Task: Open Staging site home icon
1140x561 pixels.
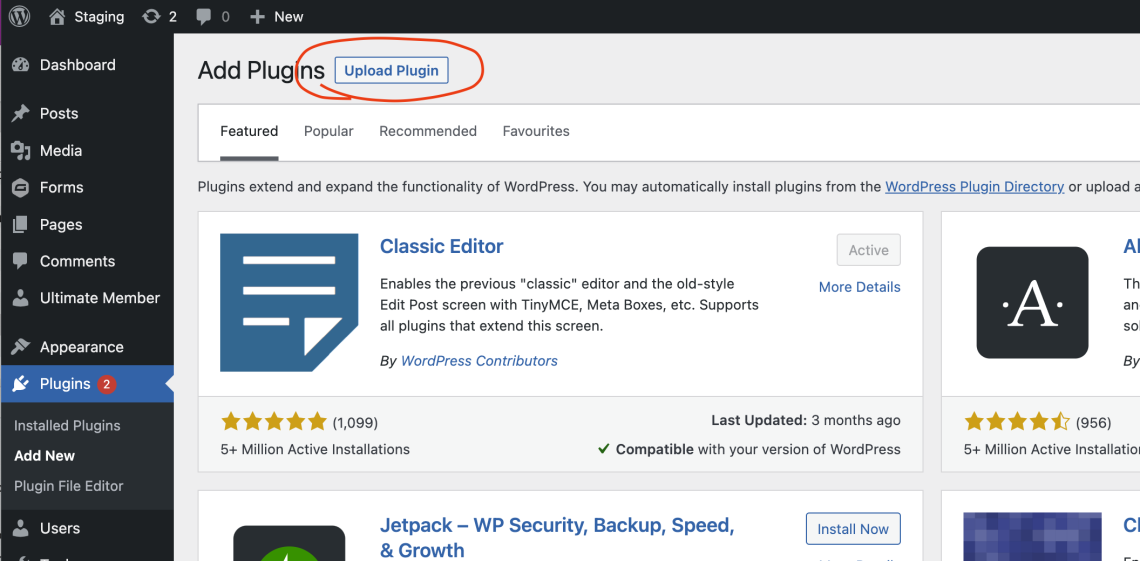Action: [x=58, y=16]
